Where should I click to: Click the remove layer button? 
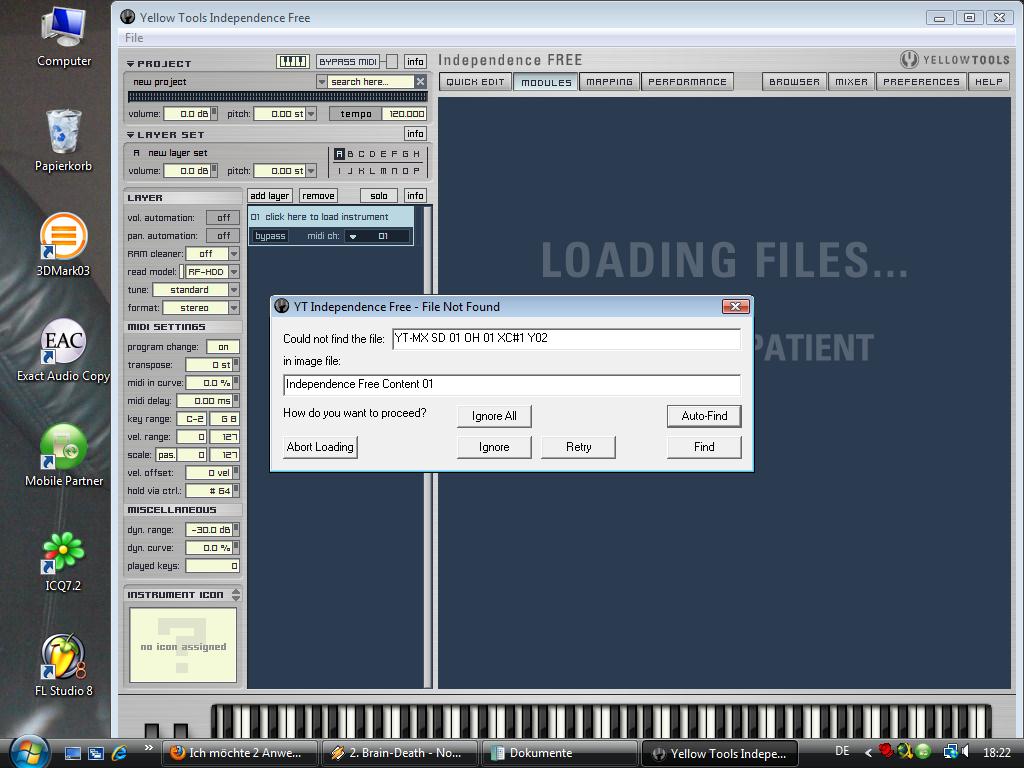[x=319, y=196]
